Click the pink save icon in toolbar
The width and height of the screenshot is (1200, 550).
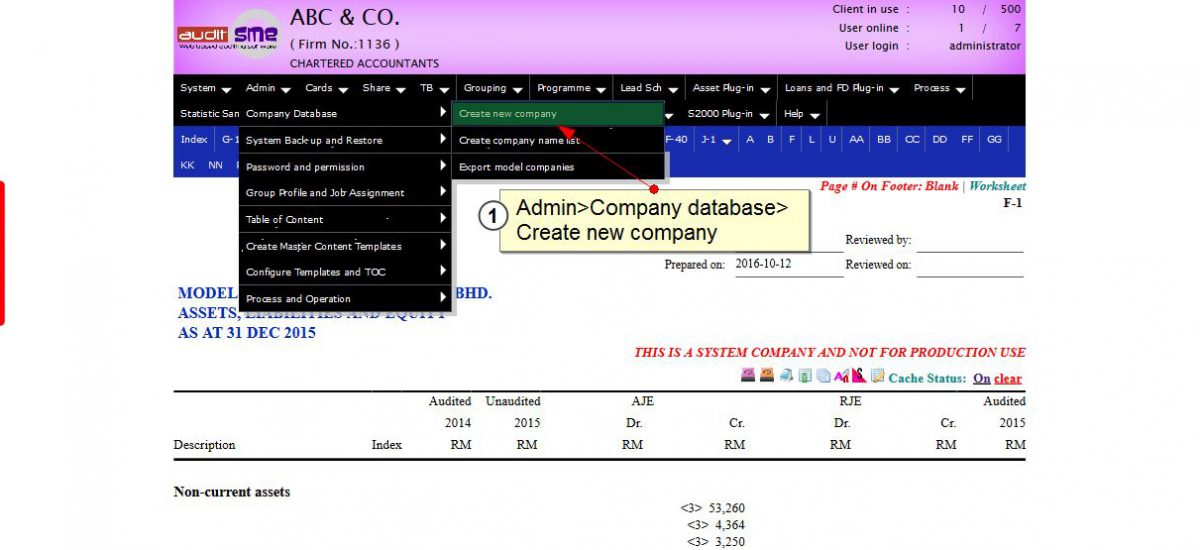(x=747, y=376)
